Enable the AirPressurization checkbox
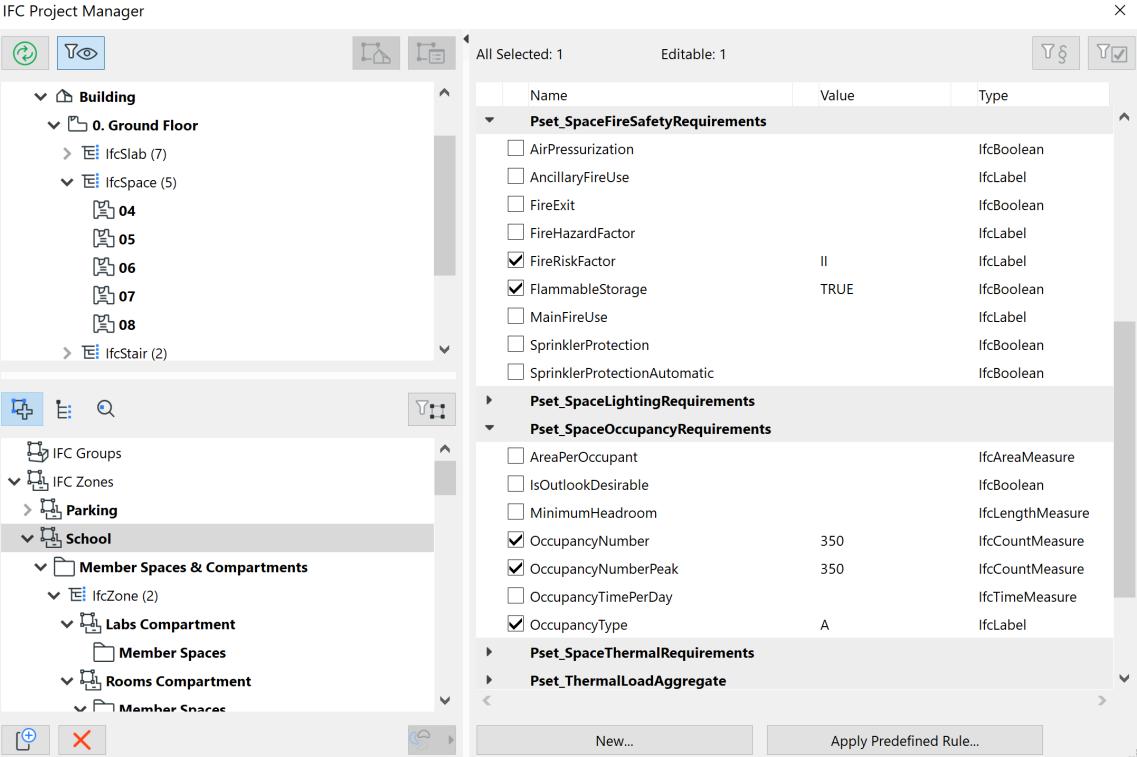The width and height of the screenshot is (1137, 757). click(516, 149)
